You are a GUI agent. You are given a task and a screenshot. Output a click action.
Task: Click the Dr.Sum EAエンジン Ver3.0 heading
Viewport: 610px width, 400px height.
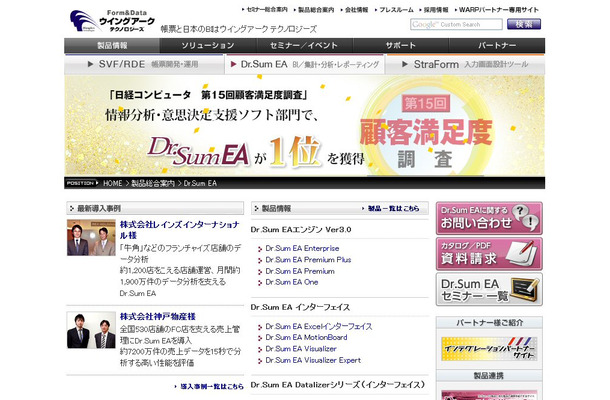pos(301,230)
